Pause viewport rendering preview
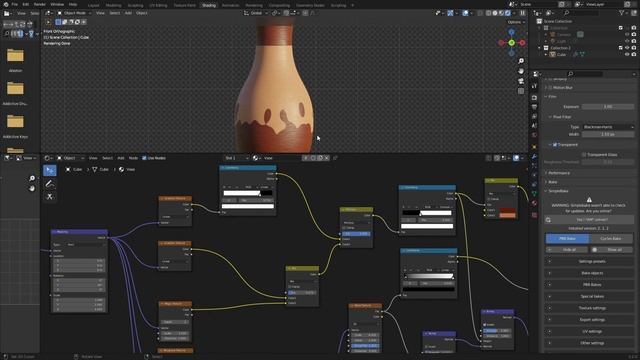This screenshot has width=640, height=360. click(522, 13)
